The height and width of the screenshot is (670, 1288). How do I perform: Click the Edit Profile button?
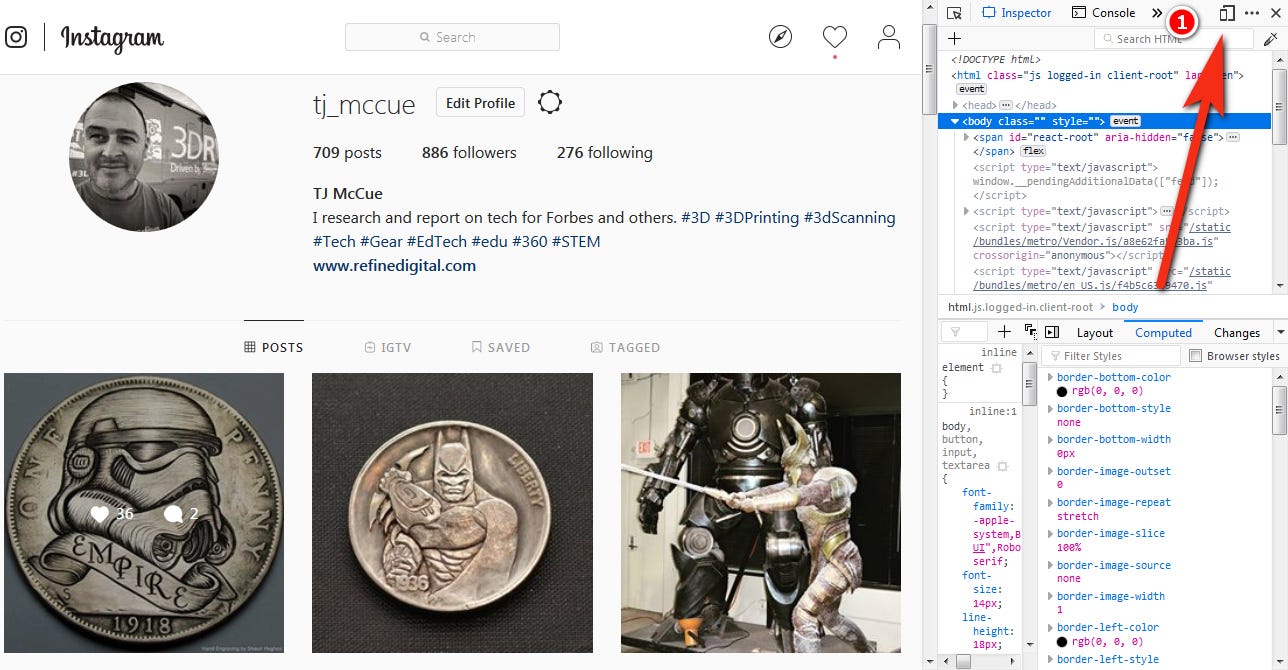click(480, 103)
